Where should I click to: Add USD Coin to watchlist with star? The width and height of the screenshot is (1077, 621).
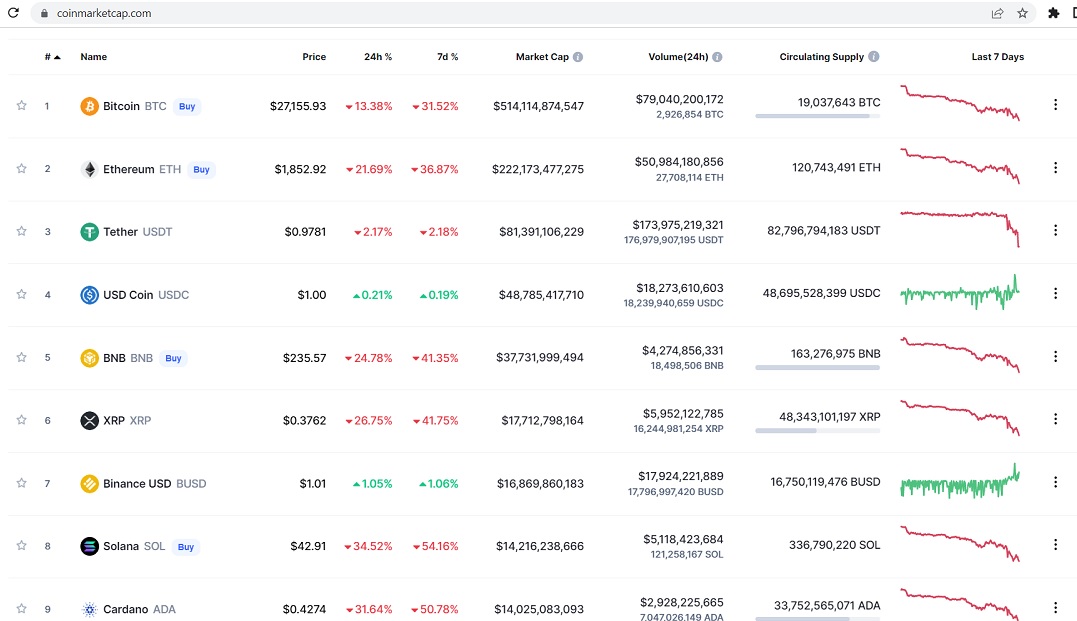22,294
